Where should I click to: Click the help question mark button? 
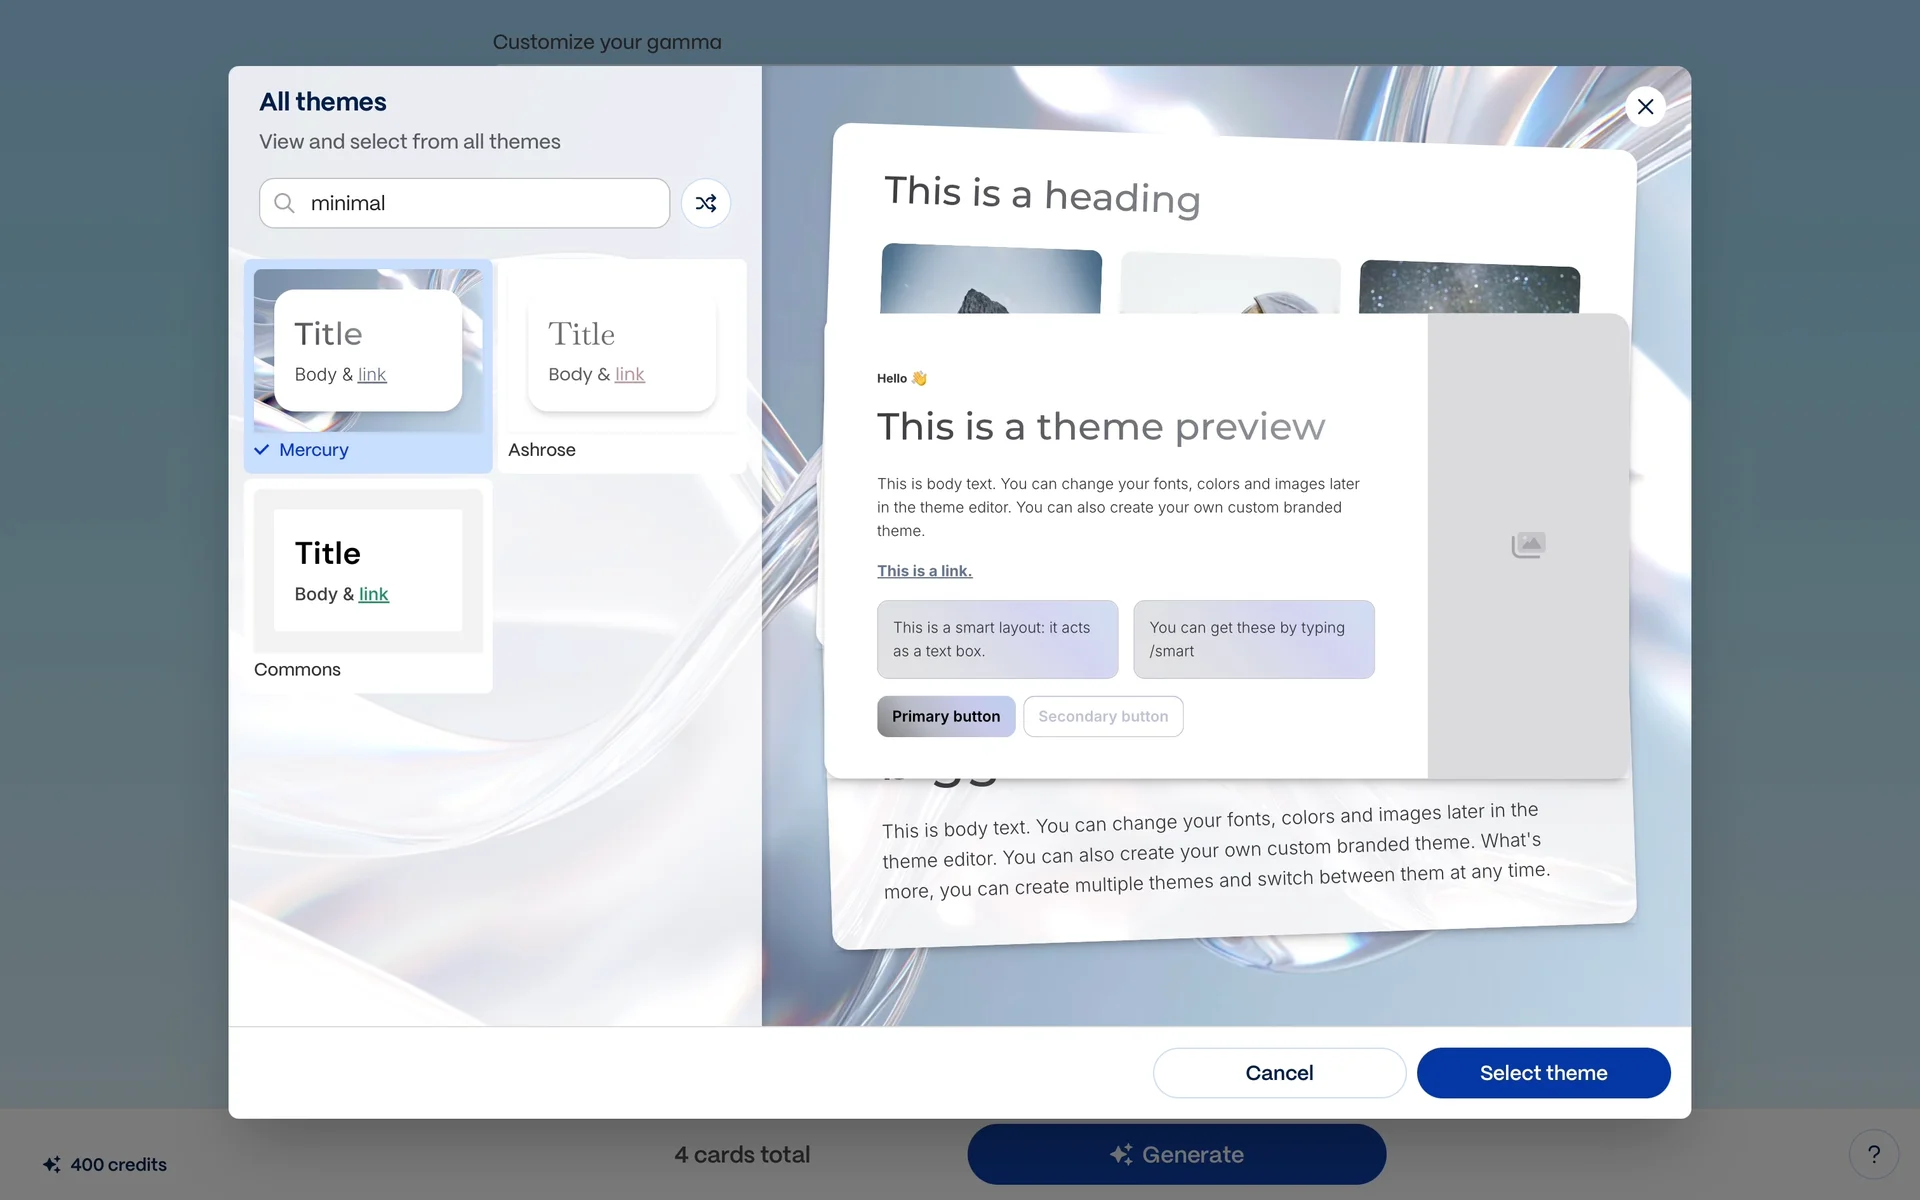click(1873, 1154)
